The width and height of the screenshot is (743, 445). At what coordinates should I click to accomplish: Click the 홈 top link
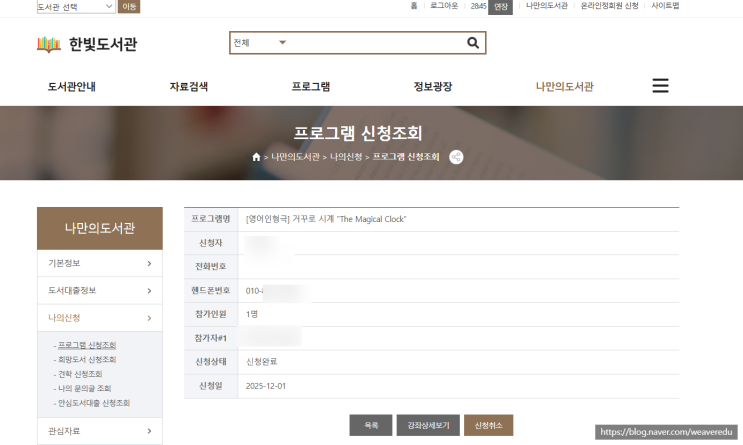(x=414, y=6)
